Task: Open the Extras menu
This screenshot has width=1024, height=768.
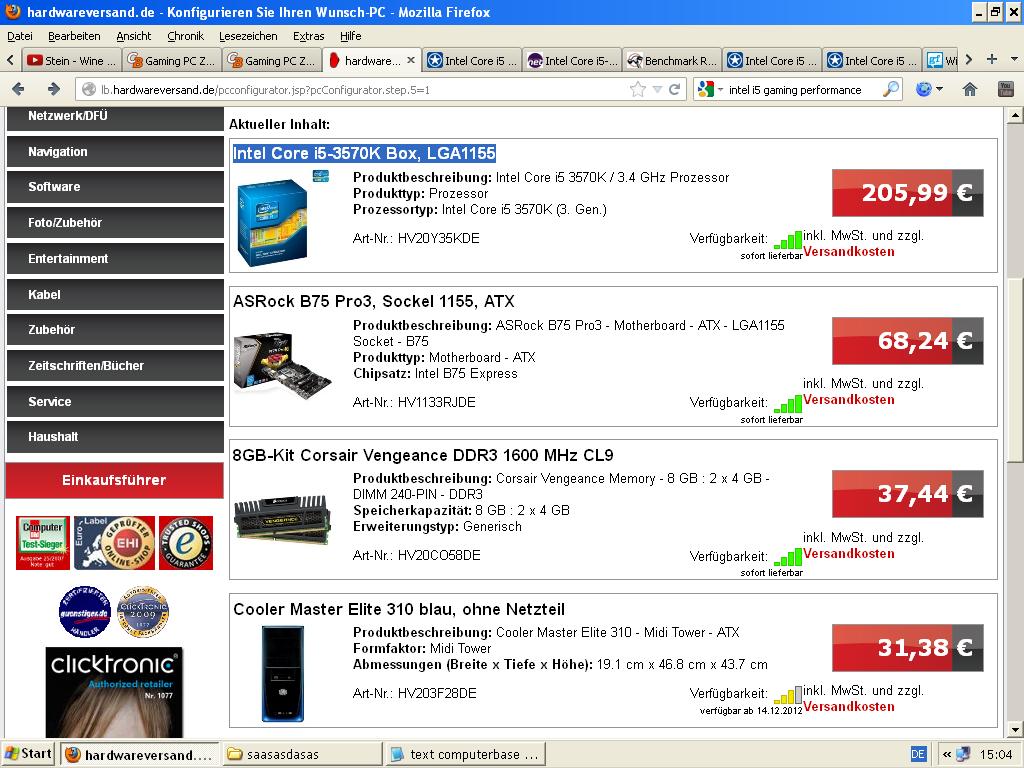Action: pos(308,36)
